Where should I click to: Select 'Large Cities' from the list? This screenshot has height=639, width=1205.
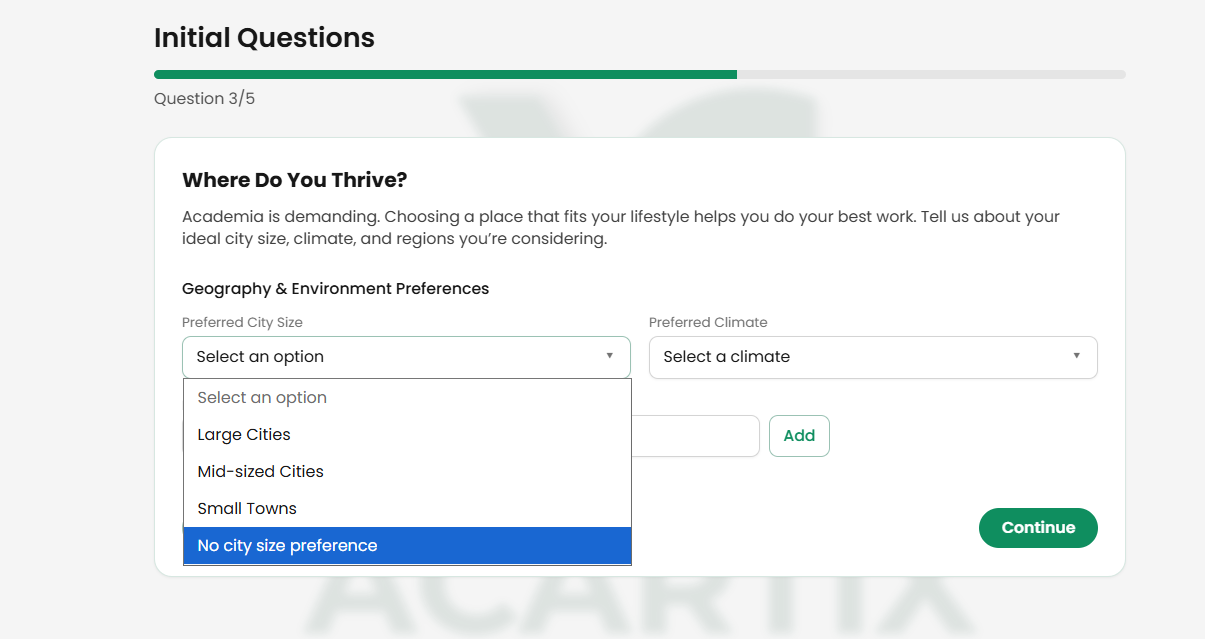point(243,434)
